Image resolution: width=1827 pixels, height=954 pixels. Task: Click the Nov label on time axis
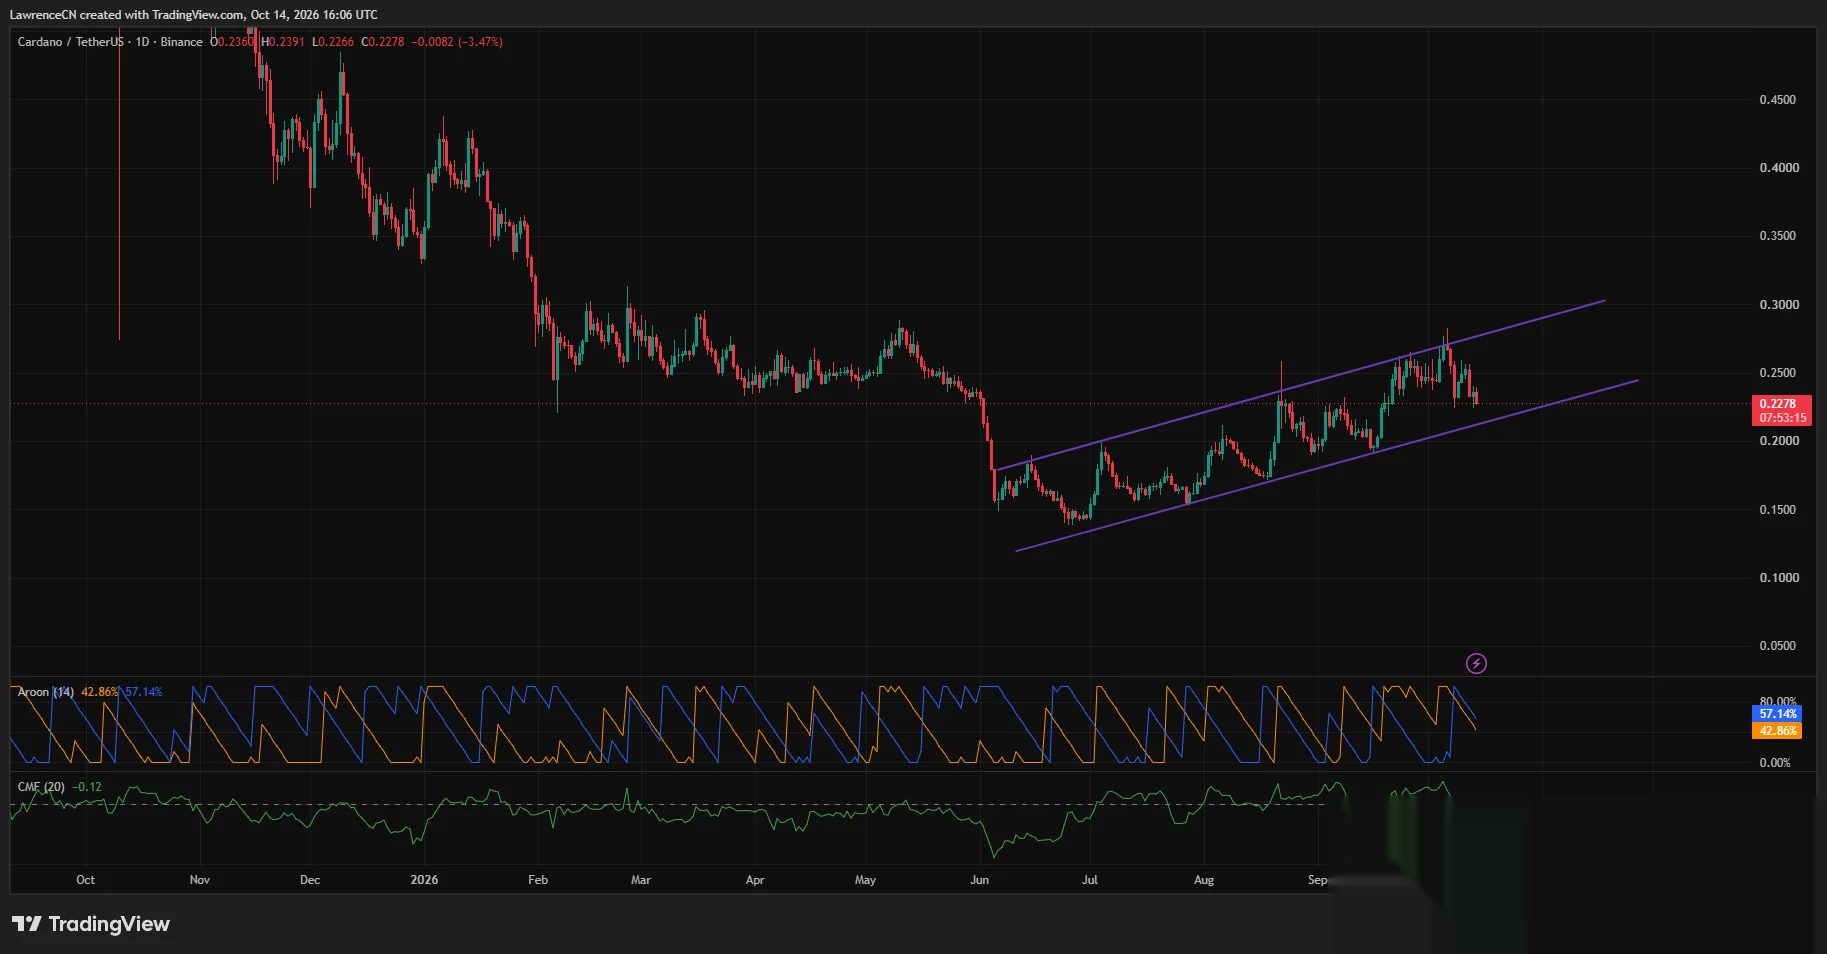pos(200,880)
